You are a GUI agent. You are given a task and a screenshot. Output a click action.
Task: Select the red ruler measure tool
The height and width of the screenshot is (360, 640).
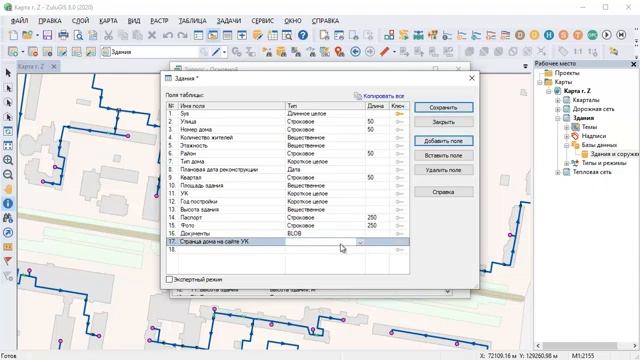[x=384, y=52]
